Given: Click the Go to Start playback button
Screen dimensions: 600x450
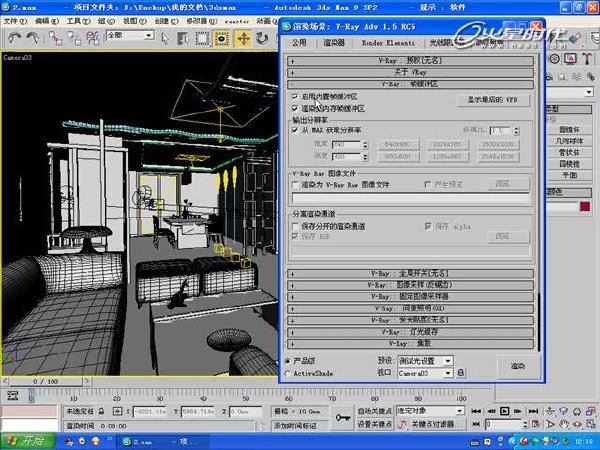Looking at the screenshot, I should click(476, 411).
